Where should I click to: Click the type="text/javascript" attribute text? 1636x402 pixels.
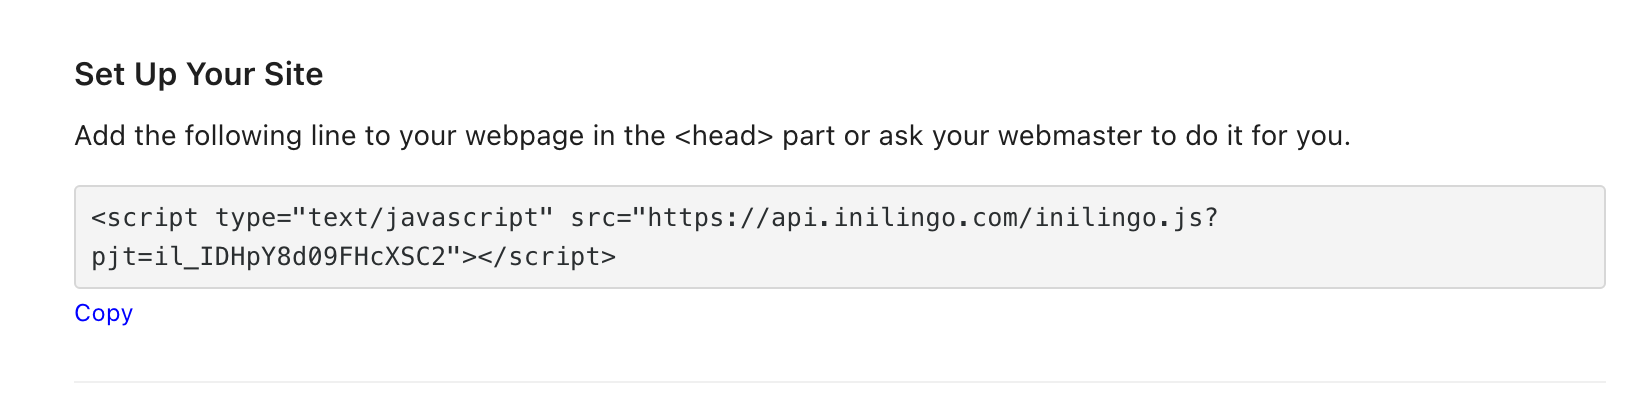coord(384,217)
